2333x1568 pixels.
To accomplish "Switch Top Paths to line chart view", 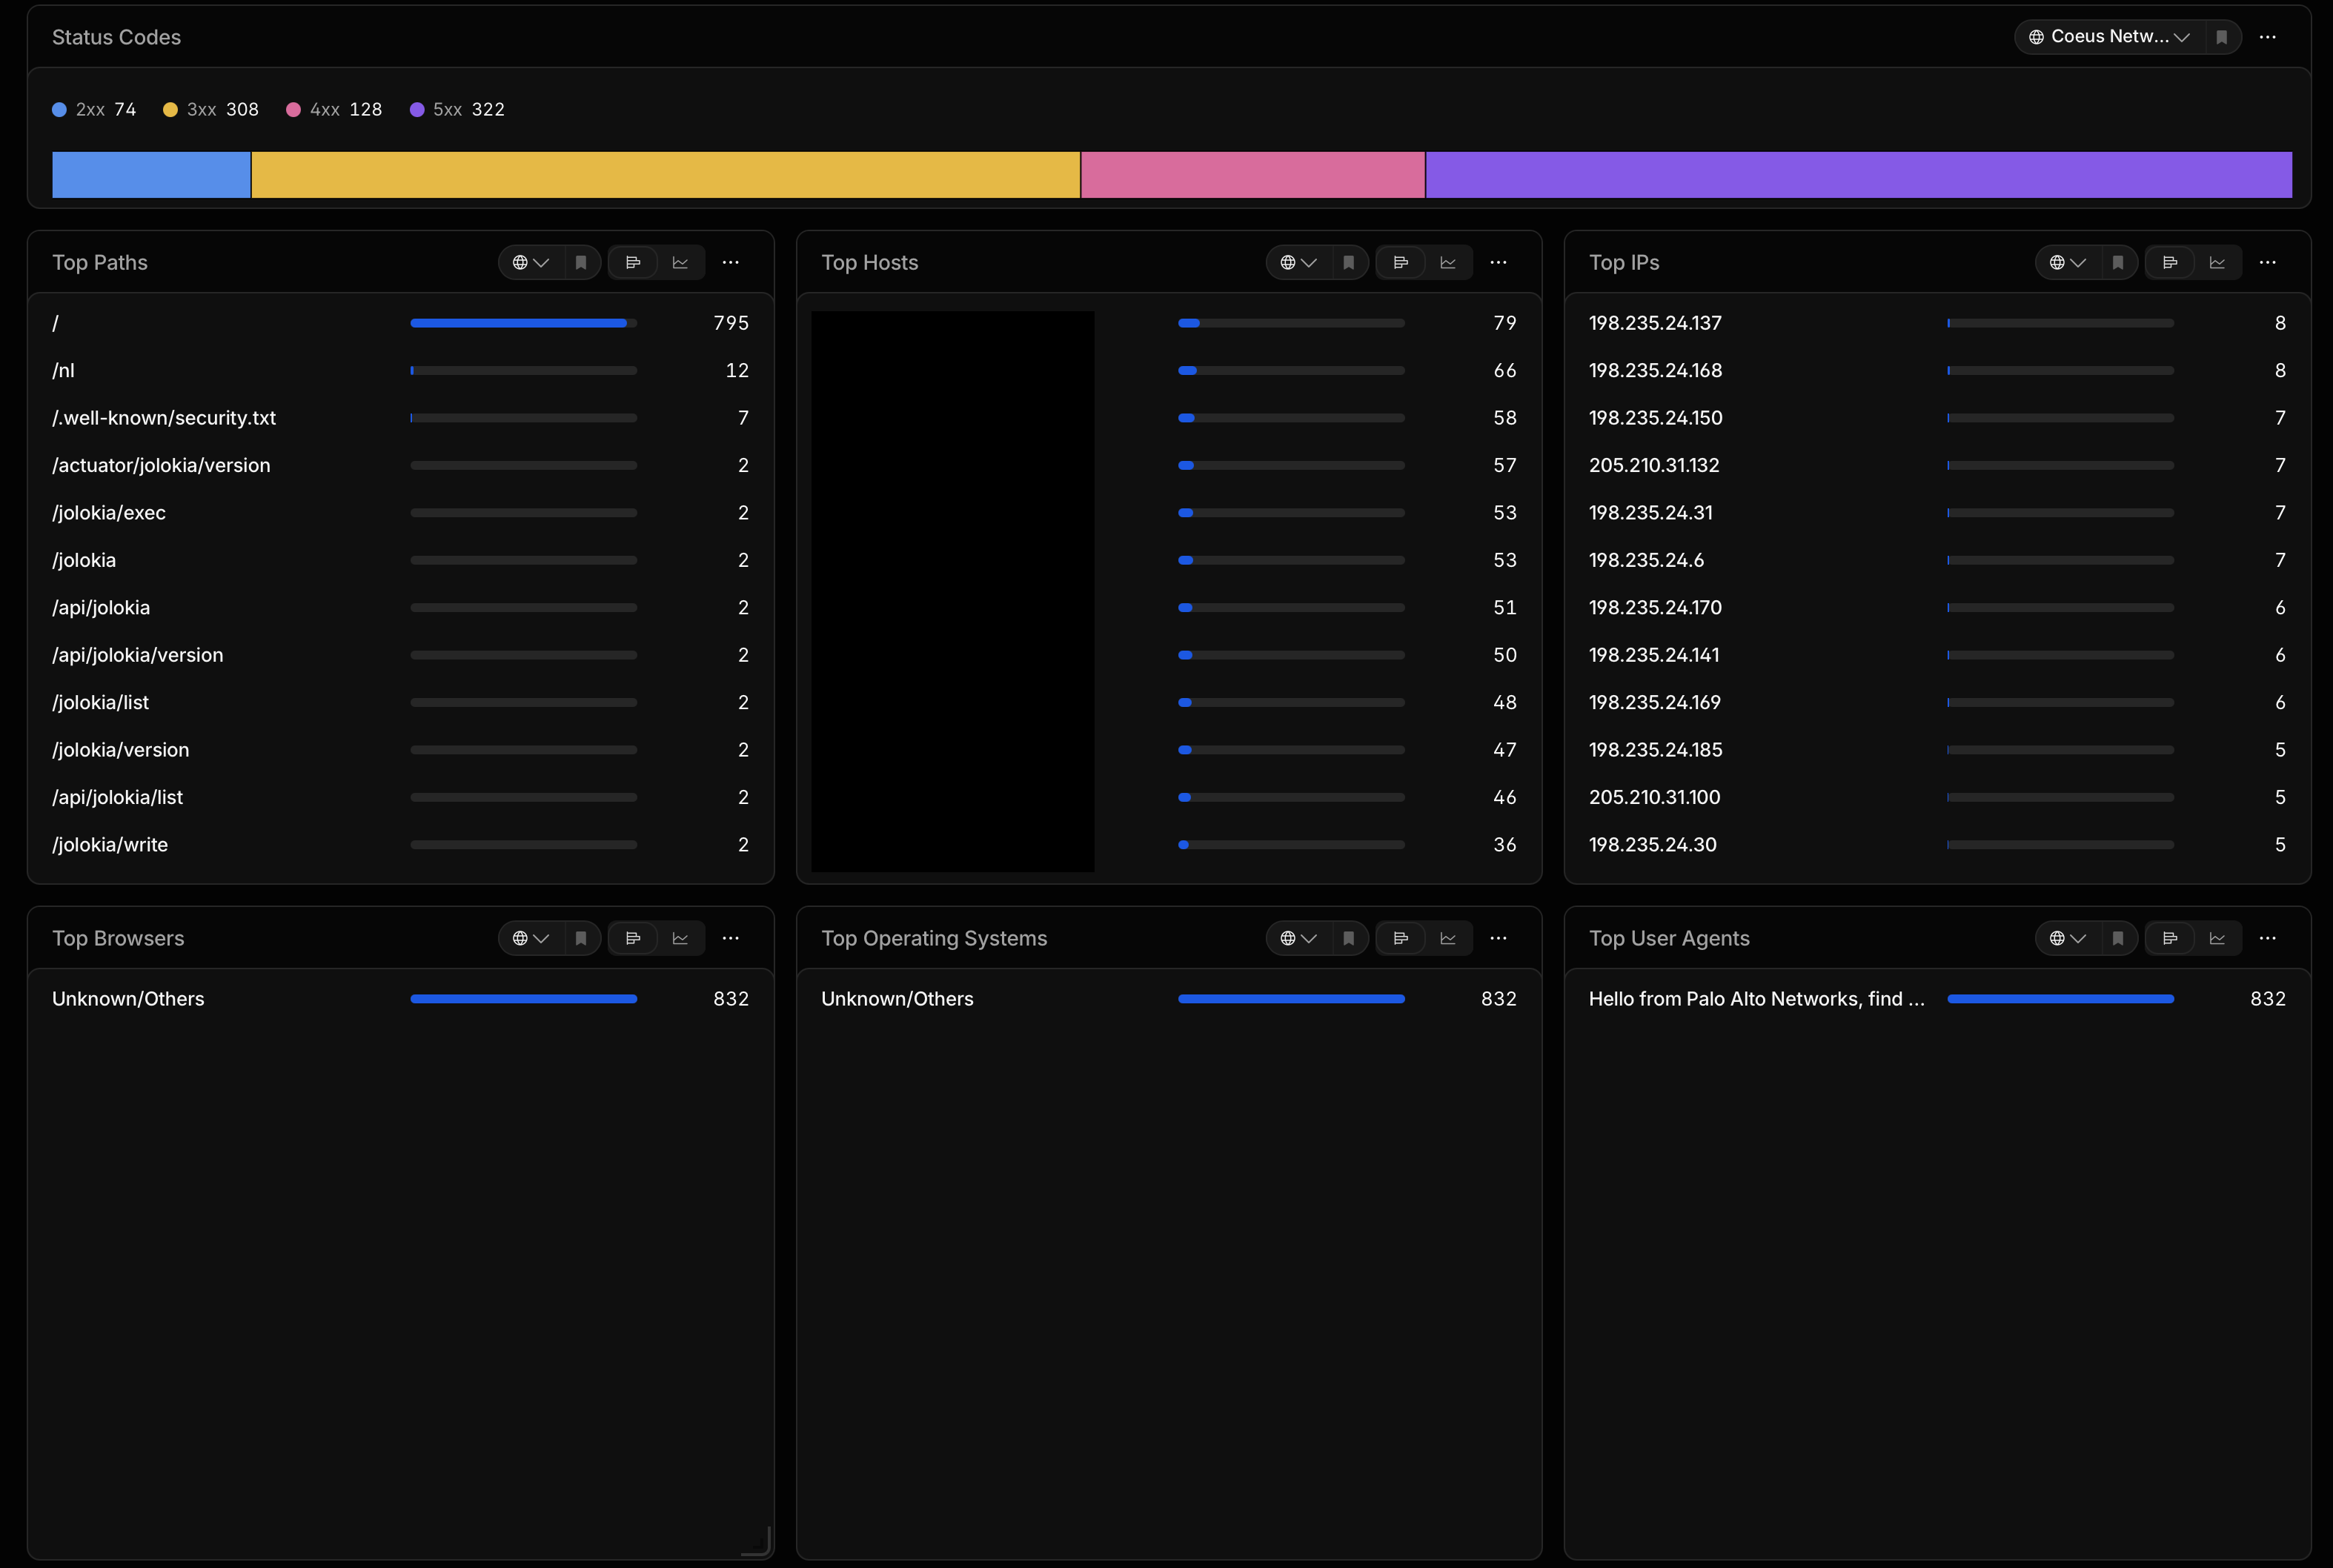I will click(x=680, y=263).
